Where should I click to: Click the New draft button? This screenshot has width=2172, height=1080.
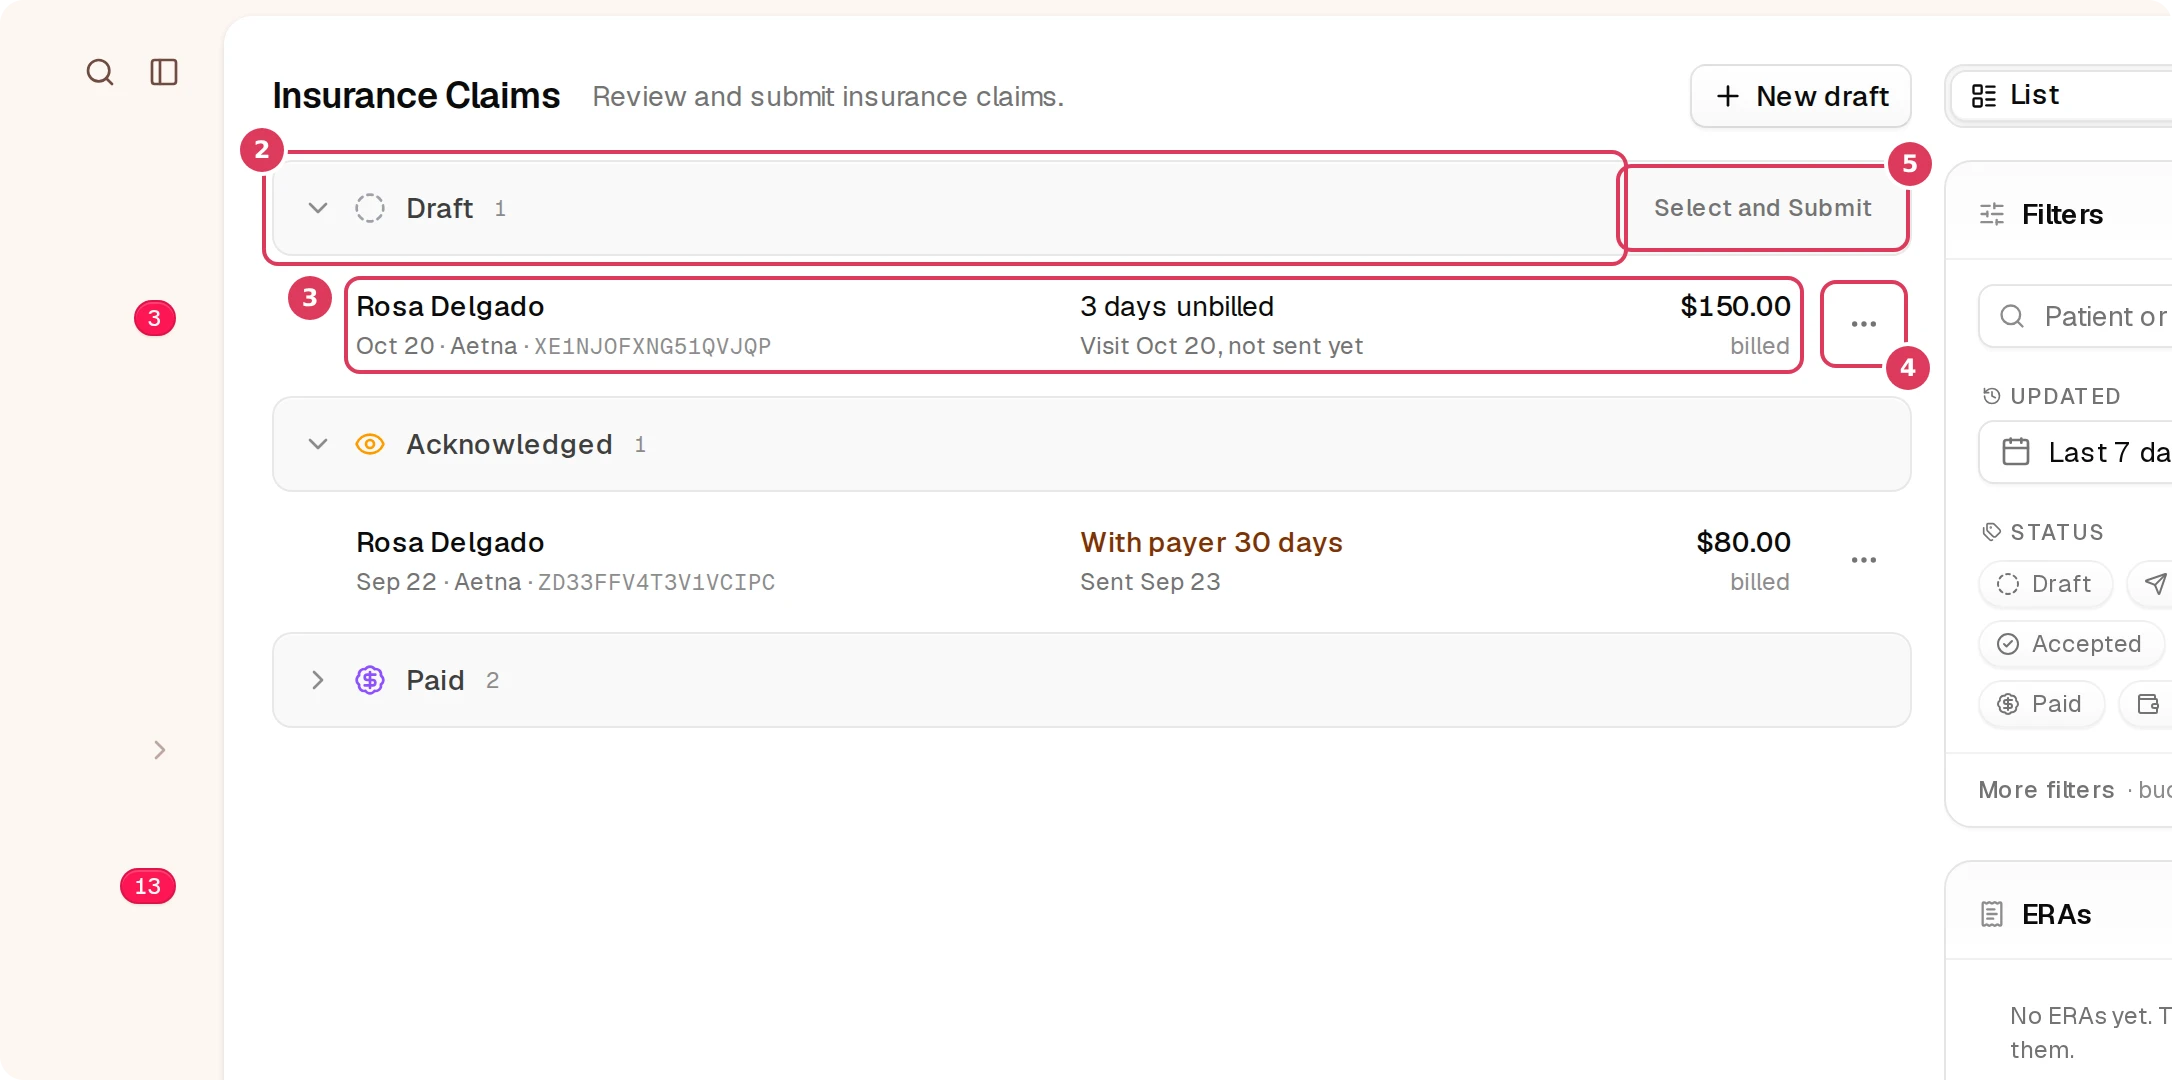(1800, 96)
